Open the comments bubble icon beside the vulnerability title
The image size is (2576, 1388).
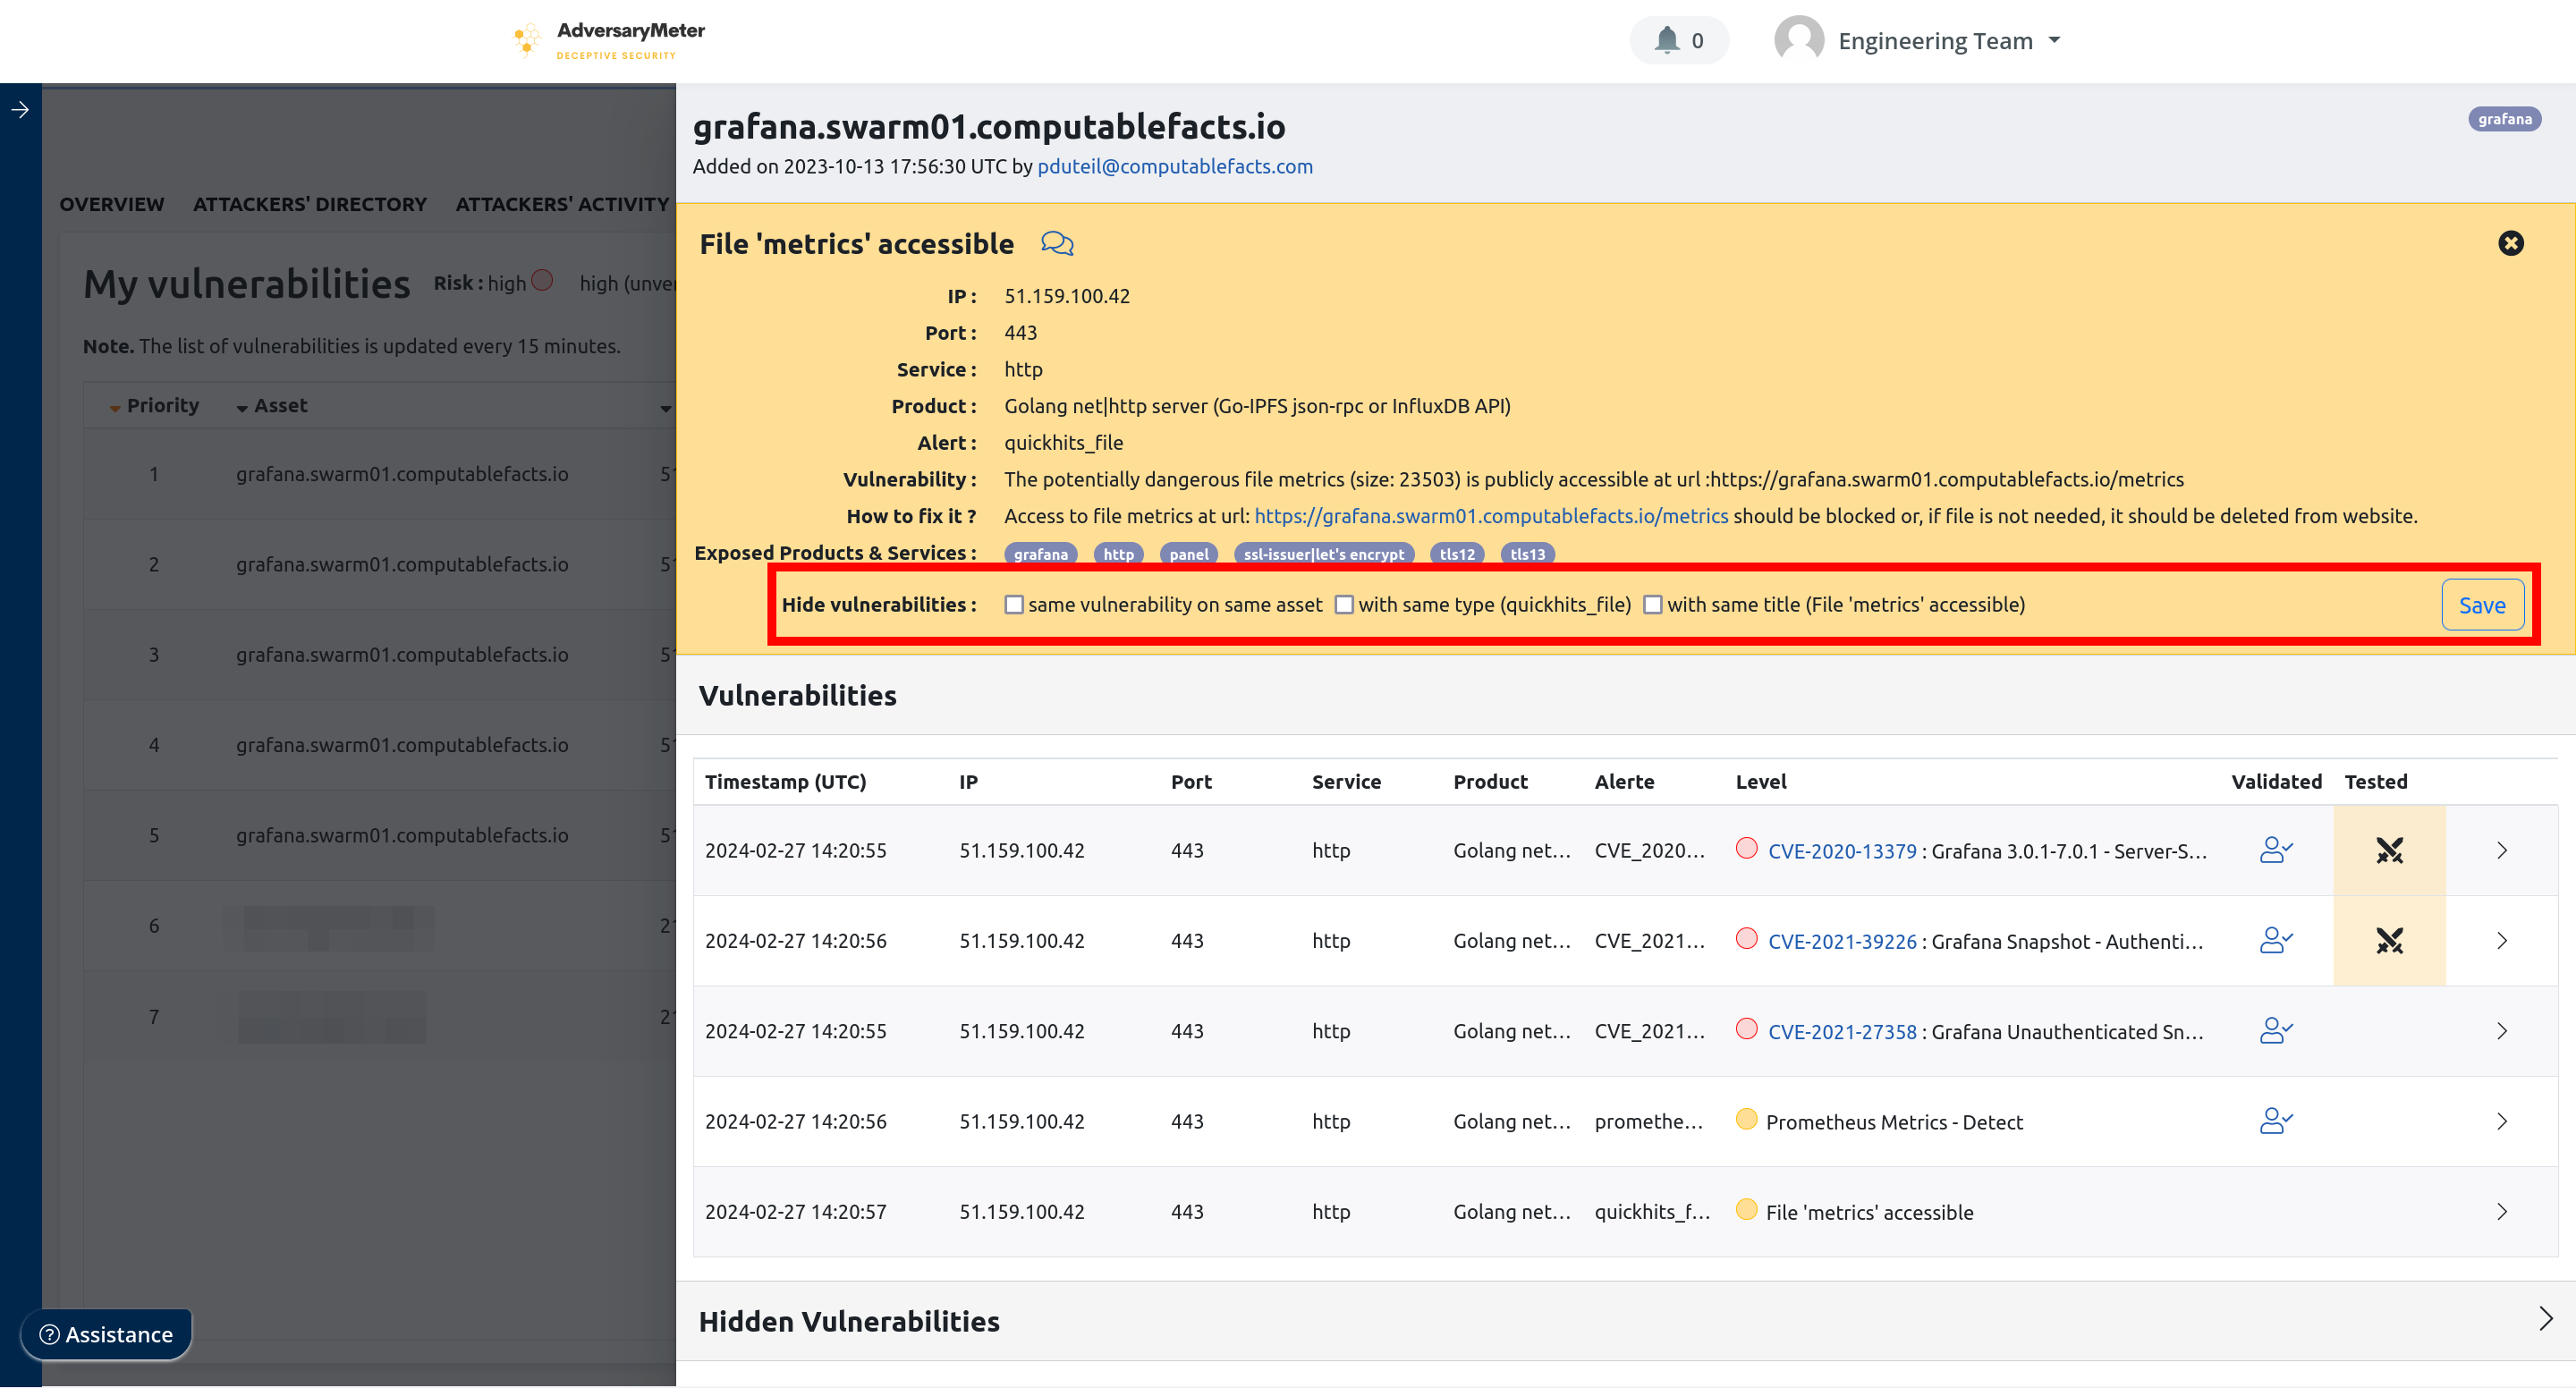pyautogui.click(x=1057, y=243)
